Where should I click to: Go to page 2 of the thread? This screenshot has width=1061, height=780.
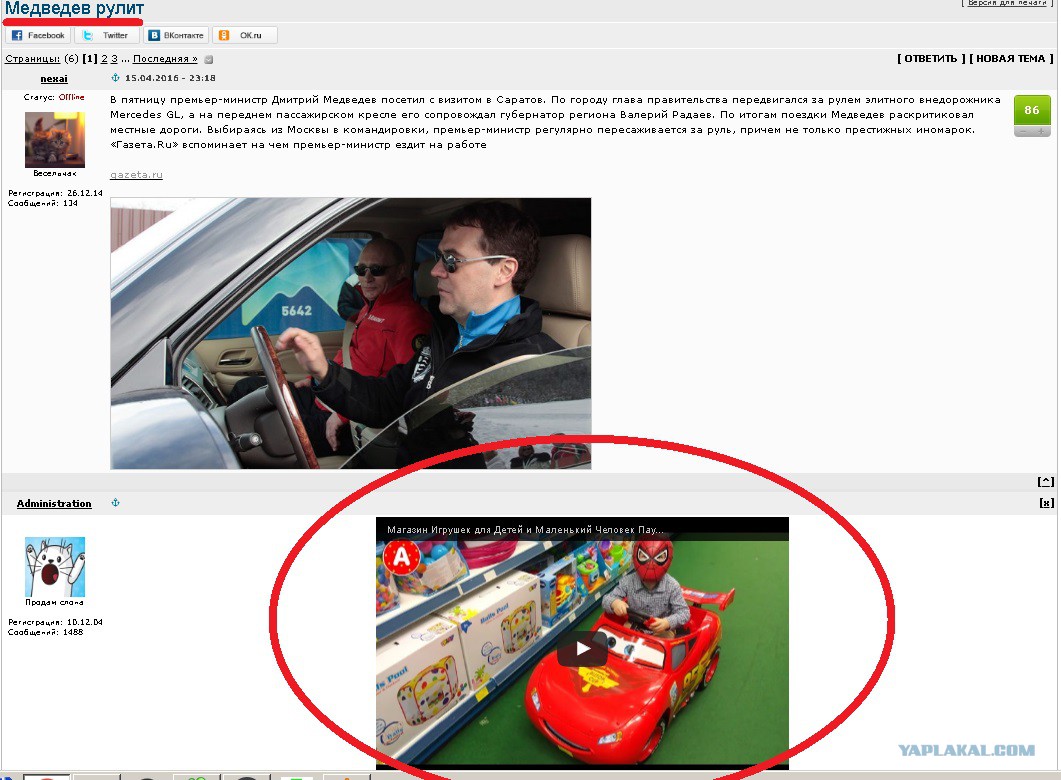104,59
